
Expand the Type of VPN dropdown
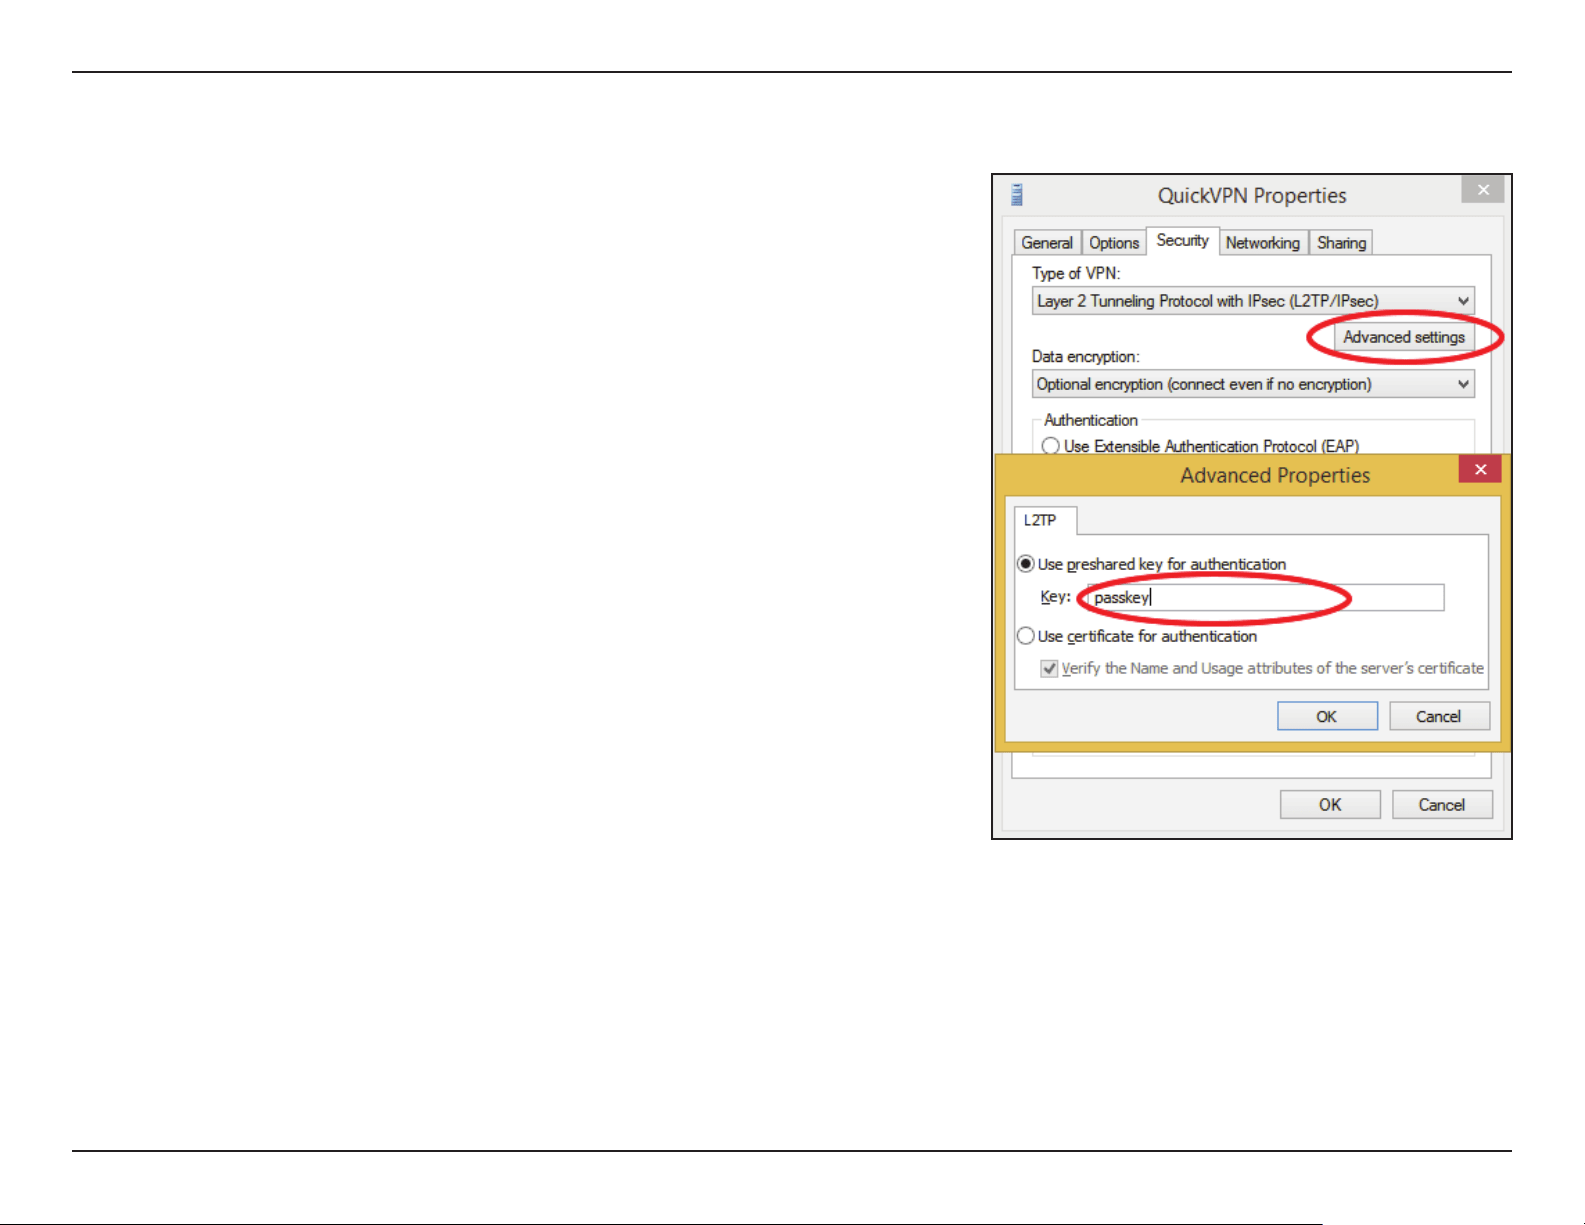(x=1253, y=301)
